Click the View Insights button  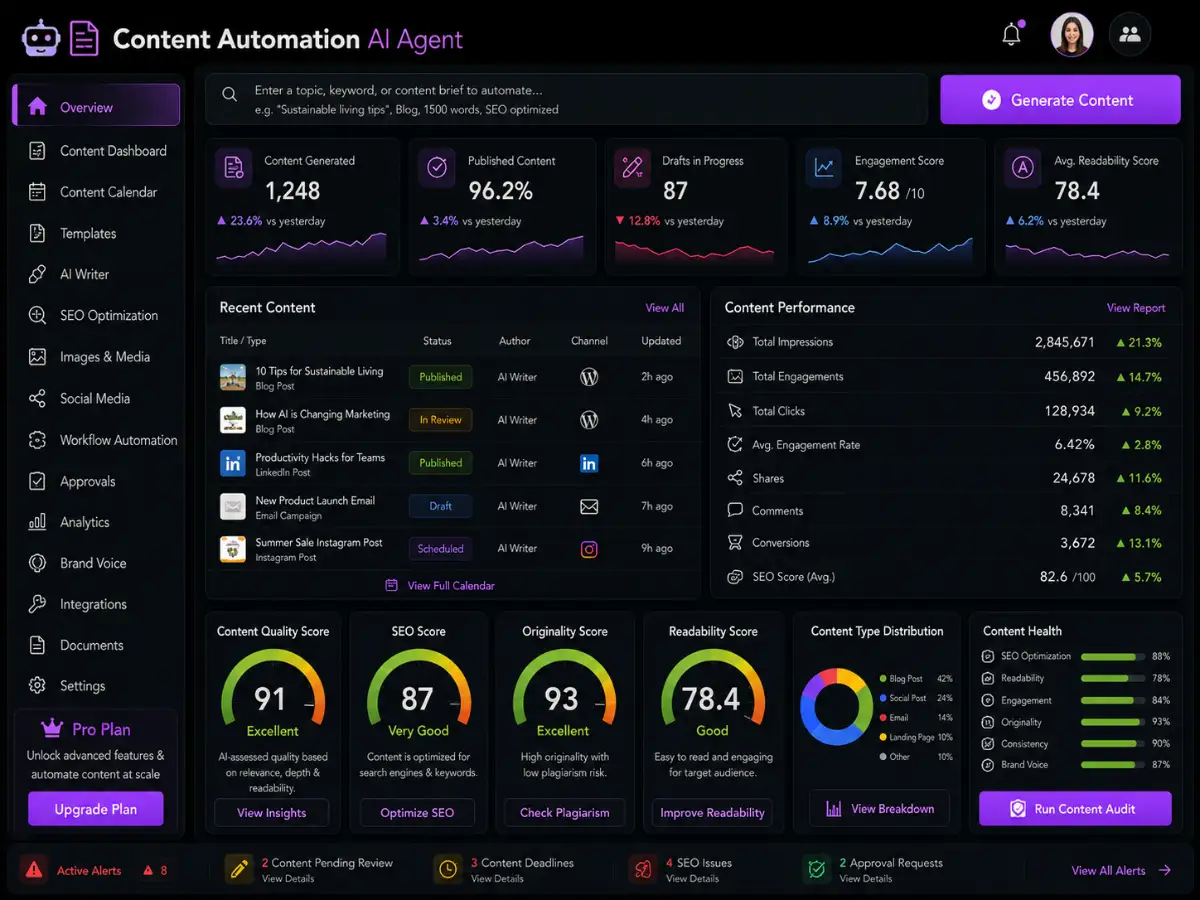[x=272, y=813]
